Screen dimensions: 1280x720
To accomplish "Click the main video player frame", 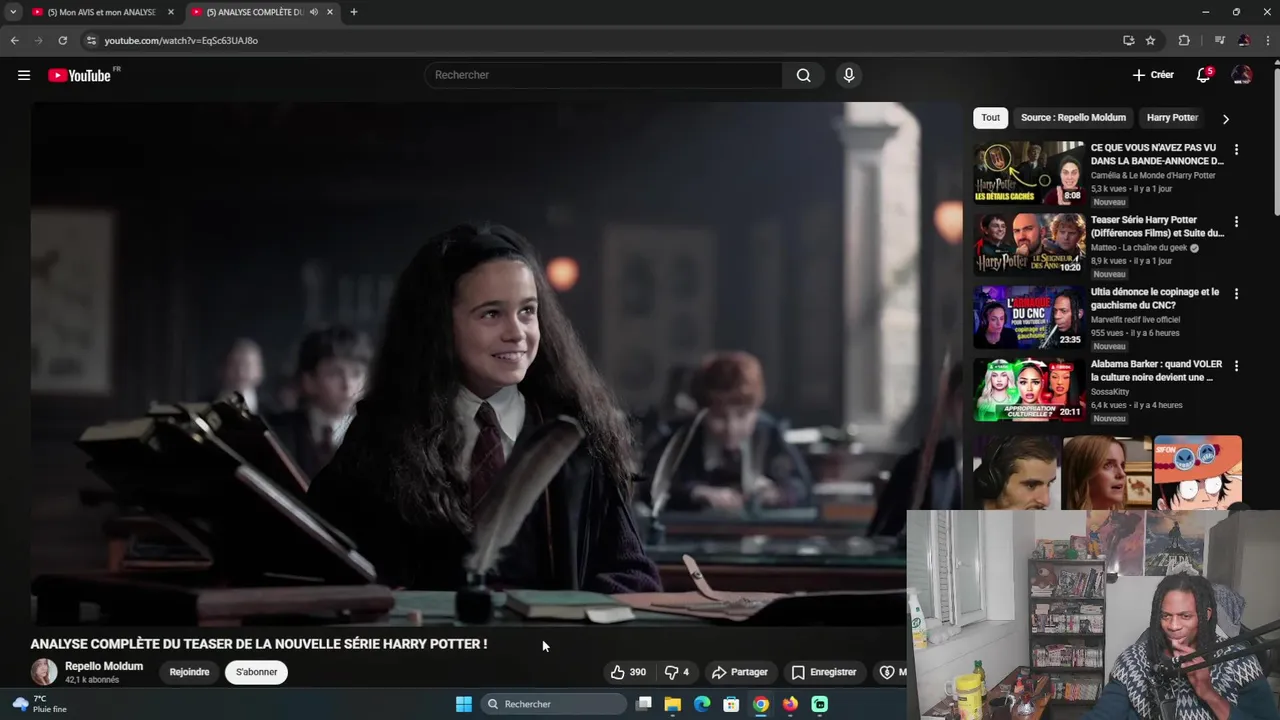I will point(496,363).
